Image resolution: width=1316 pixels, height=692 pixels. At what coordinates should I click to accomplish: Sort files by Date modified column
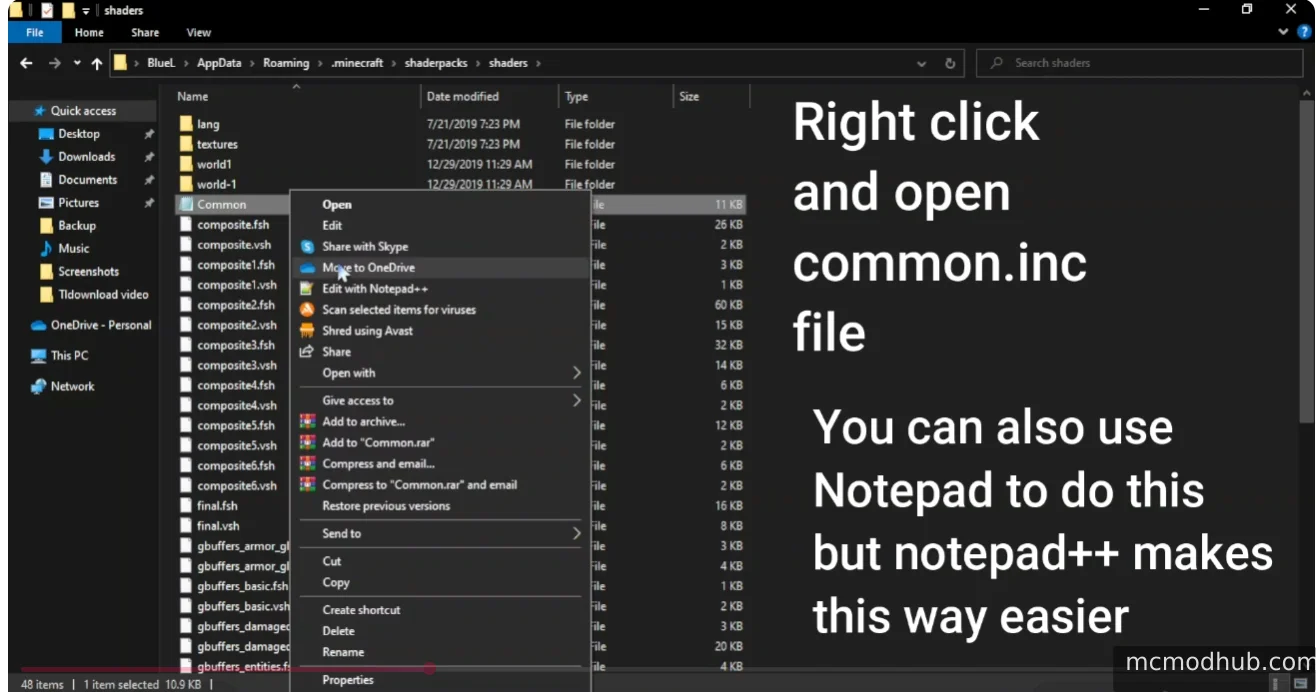tap(462, 97)
